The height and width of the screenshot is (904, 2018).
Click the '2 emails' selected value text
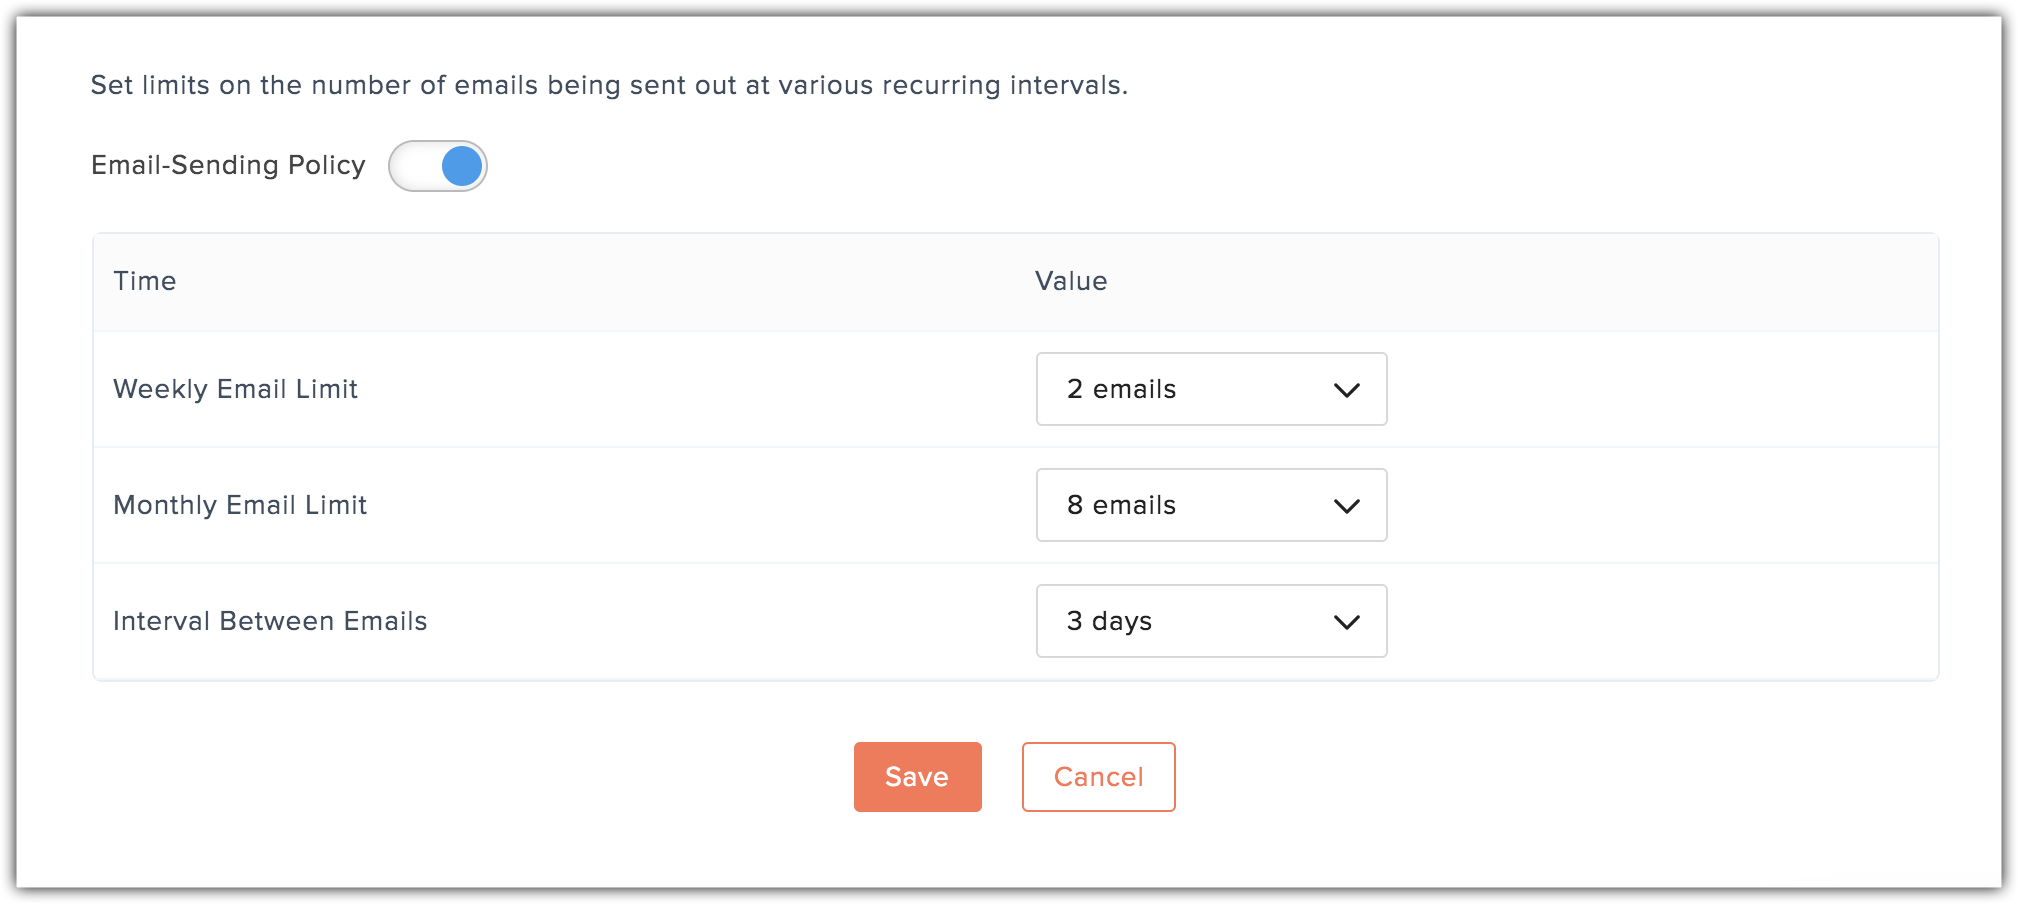tap(1121, 389)
